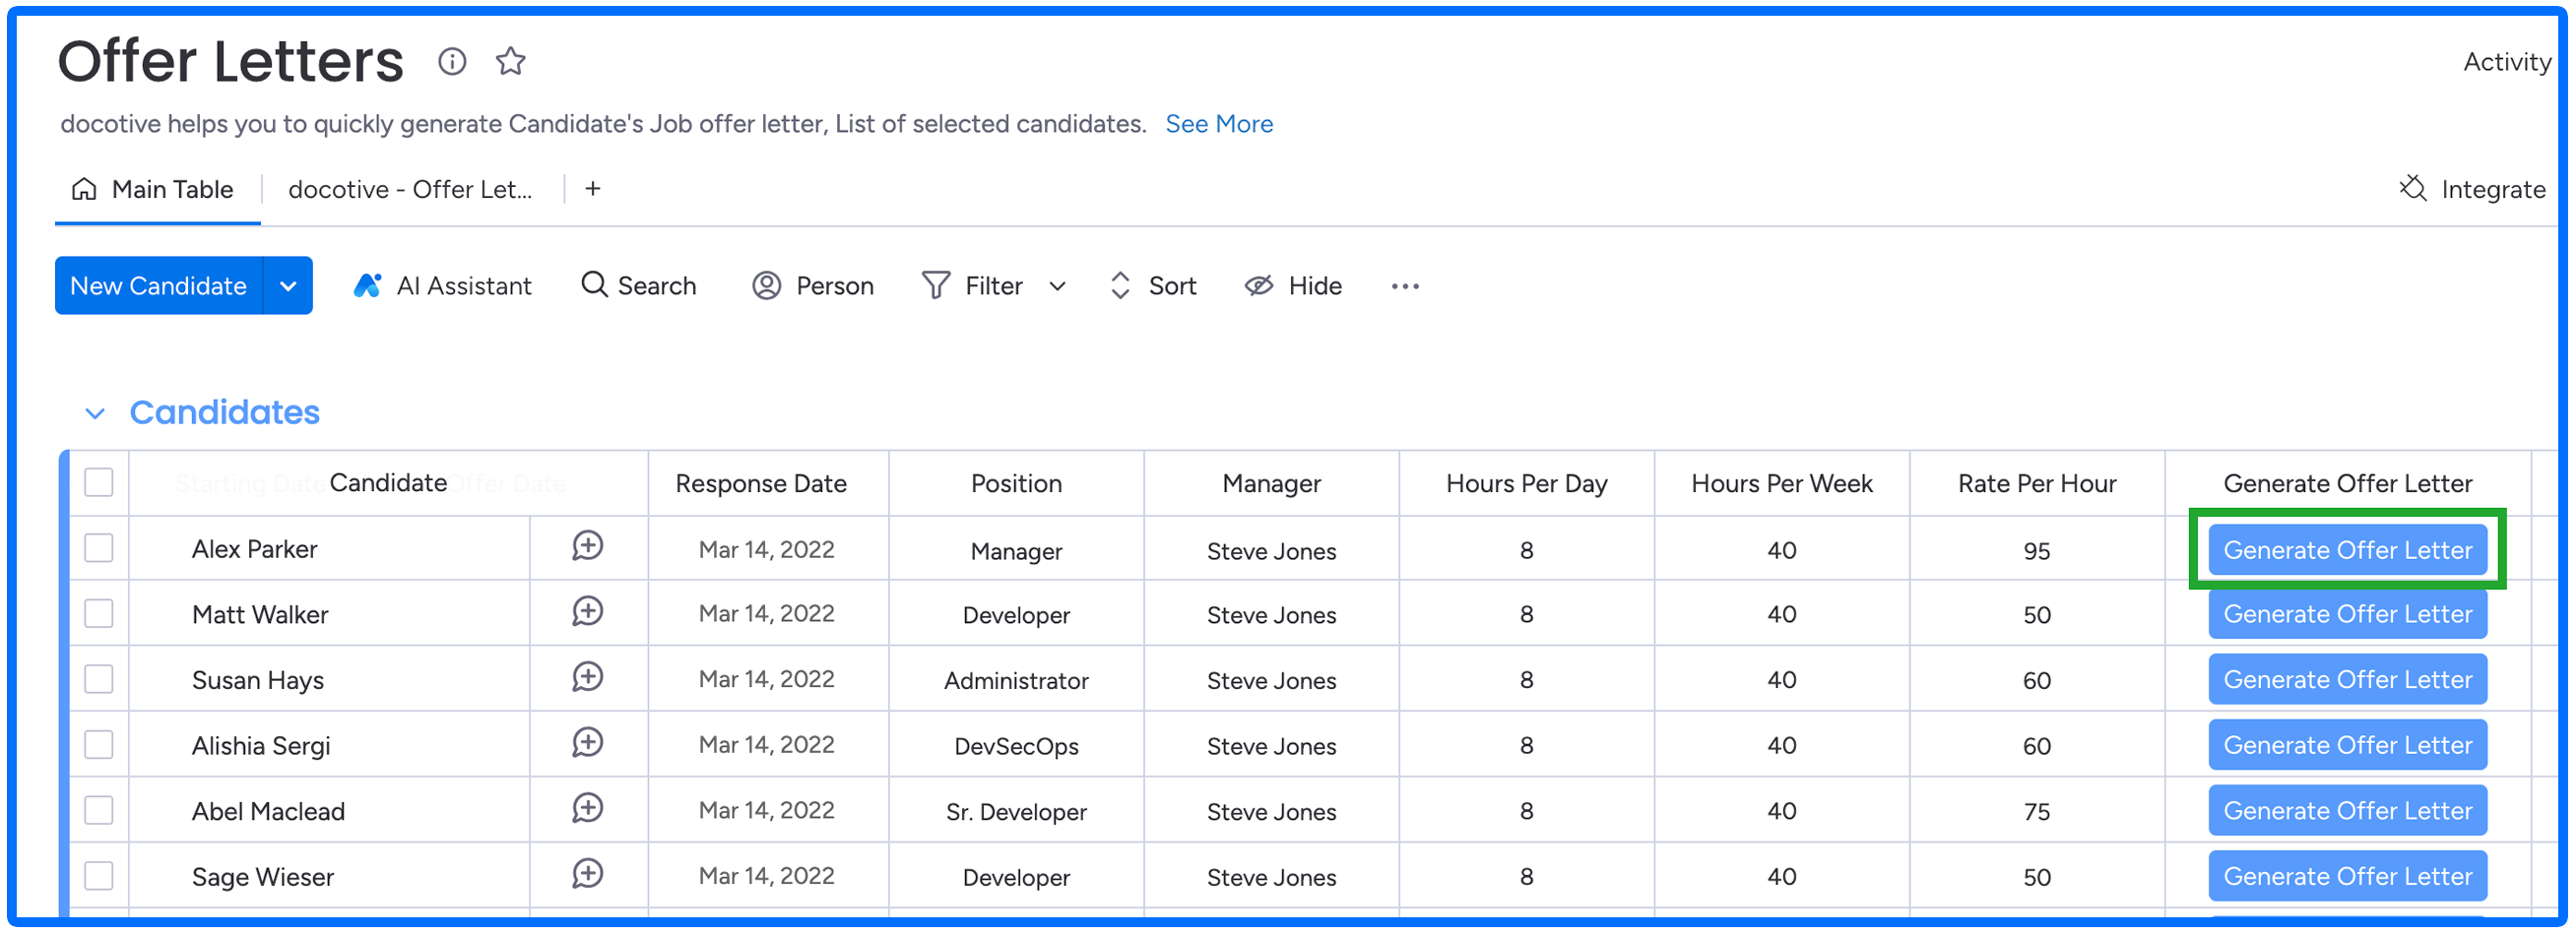
Task: Click the board info icon beside Offer Letters
Action: [x=452, y=62]
